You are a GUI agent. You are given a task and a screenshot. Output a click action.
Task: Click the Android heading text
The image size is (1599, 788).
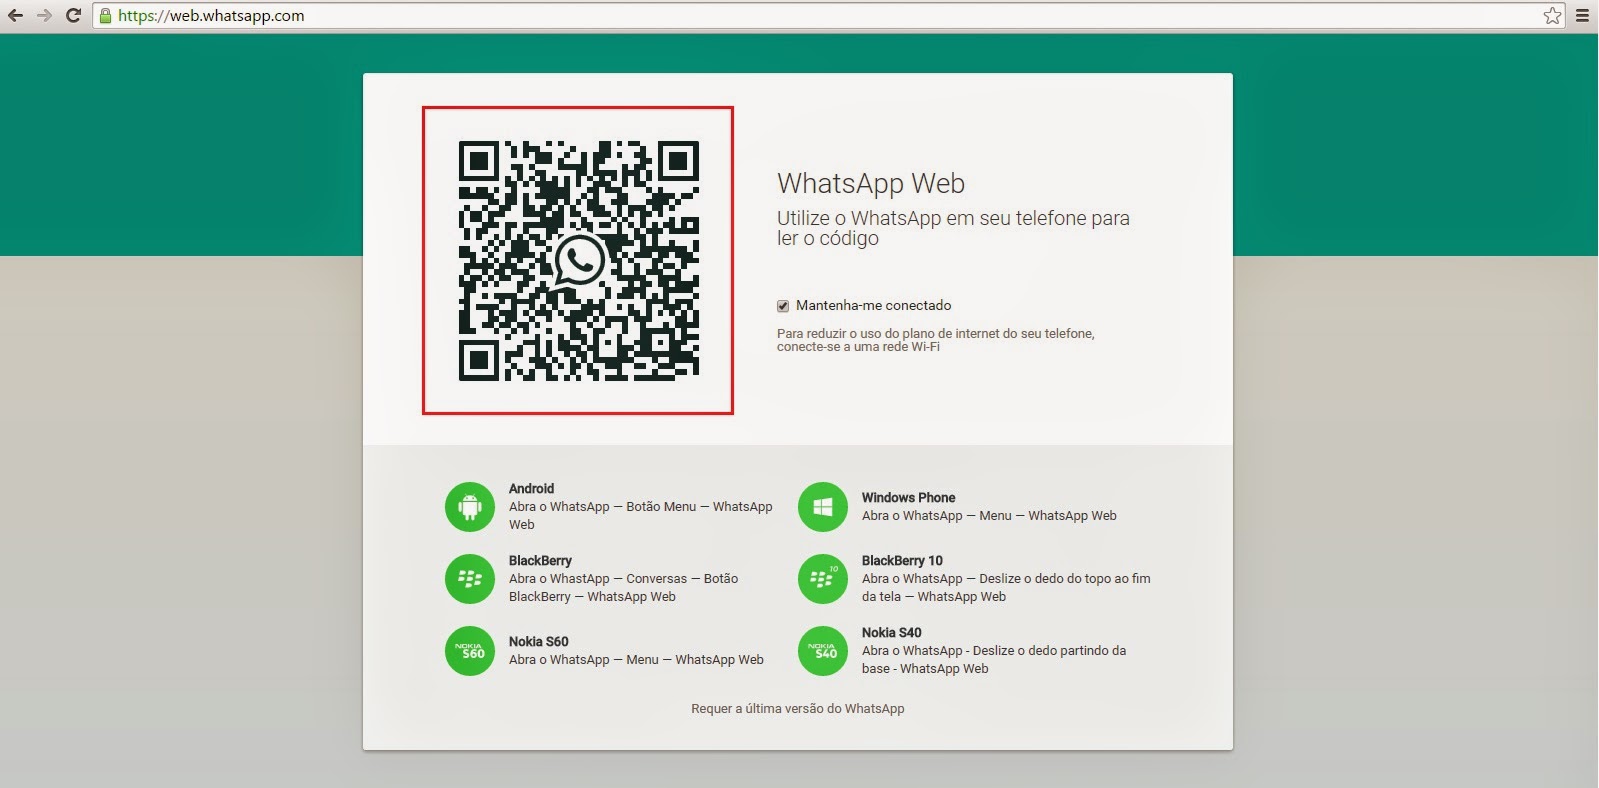click(x=531, y=489)
